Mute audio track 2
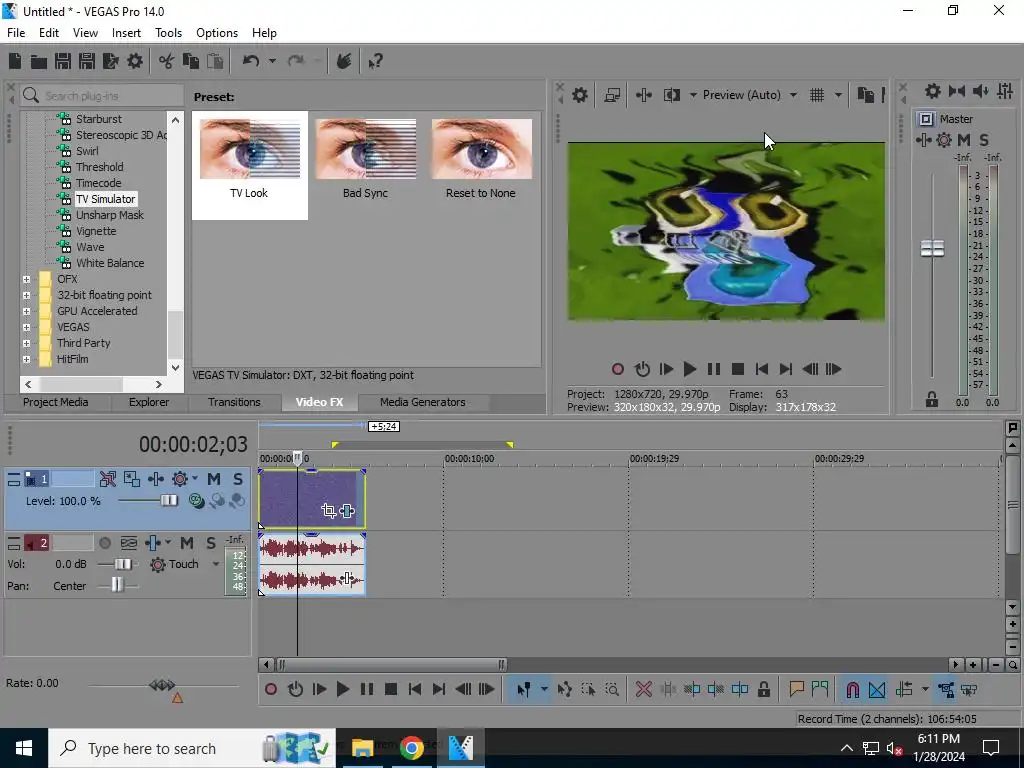 coord(187,543)
